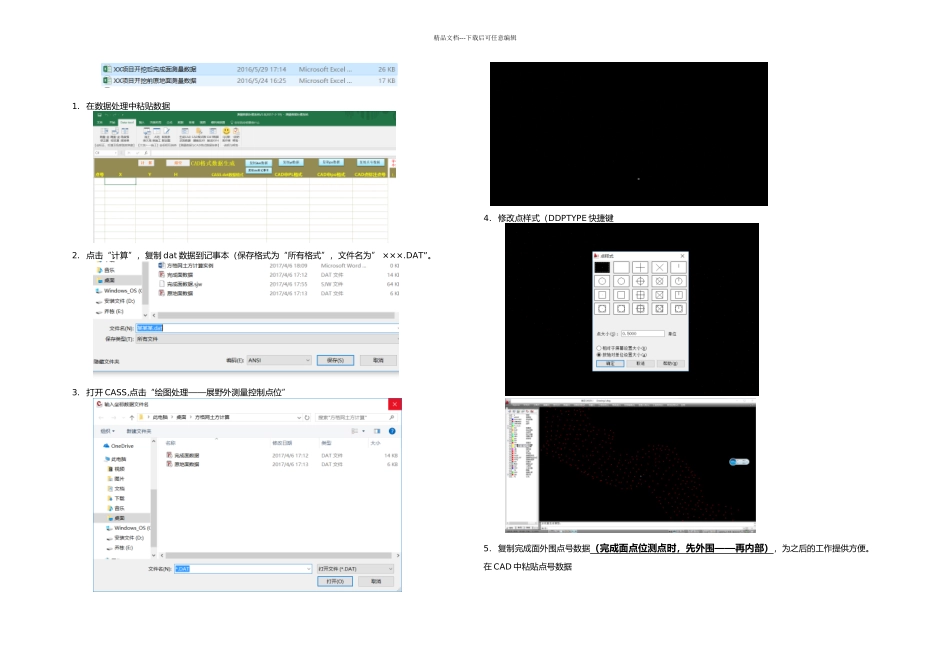Select the plus cross point style

(640, 267)
